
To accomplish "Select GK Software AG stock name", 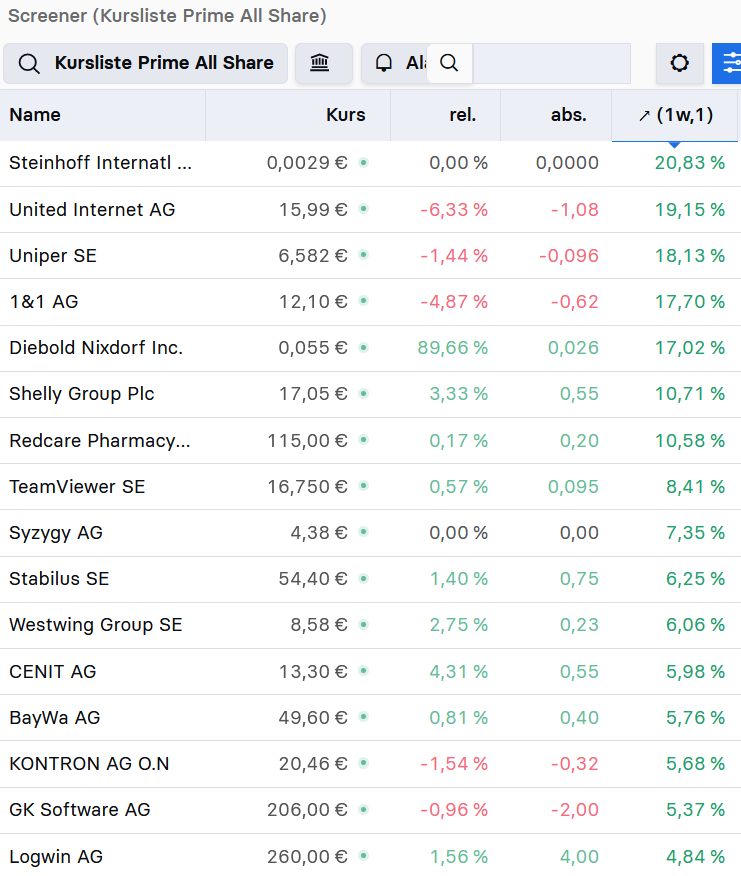I will (80, 810).
